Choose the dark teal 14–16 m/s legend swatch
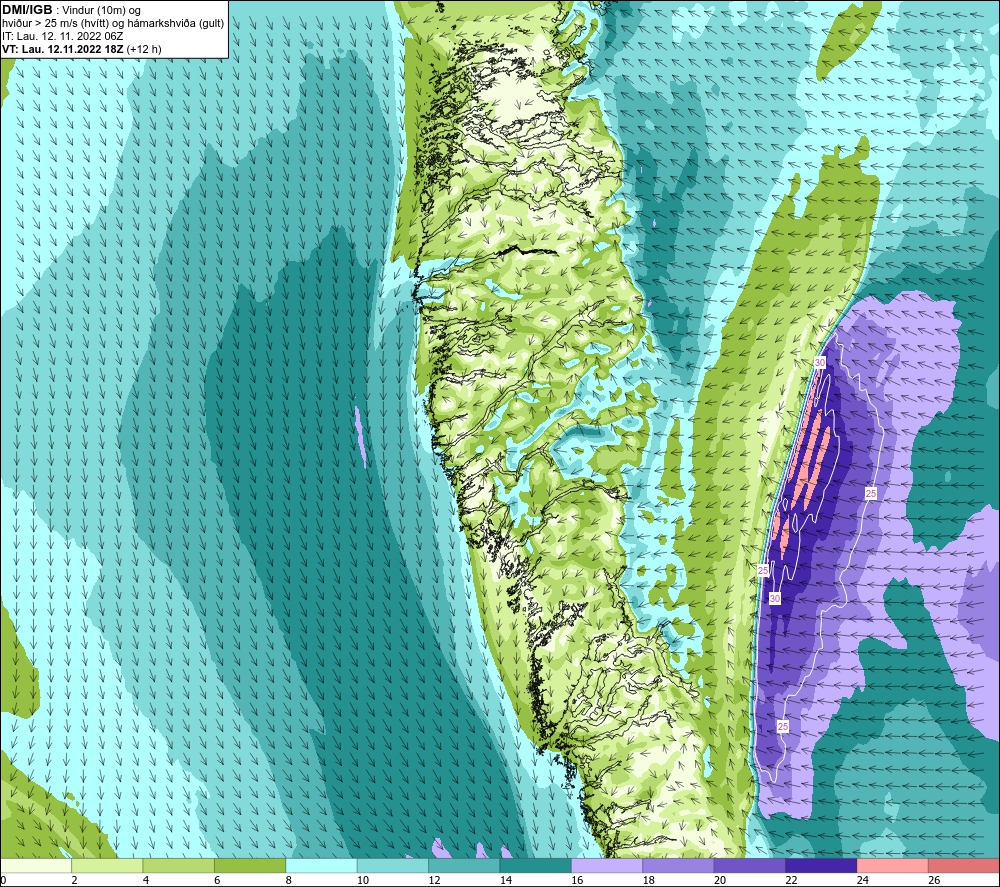Image resolution: width=1000 pixels, height=887 pixels. [536, 865]
